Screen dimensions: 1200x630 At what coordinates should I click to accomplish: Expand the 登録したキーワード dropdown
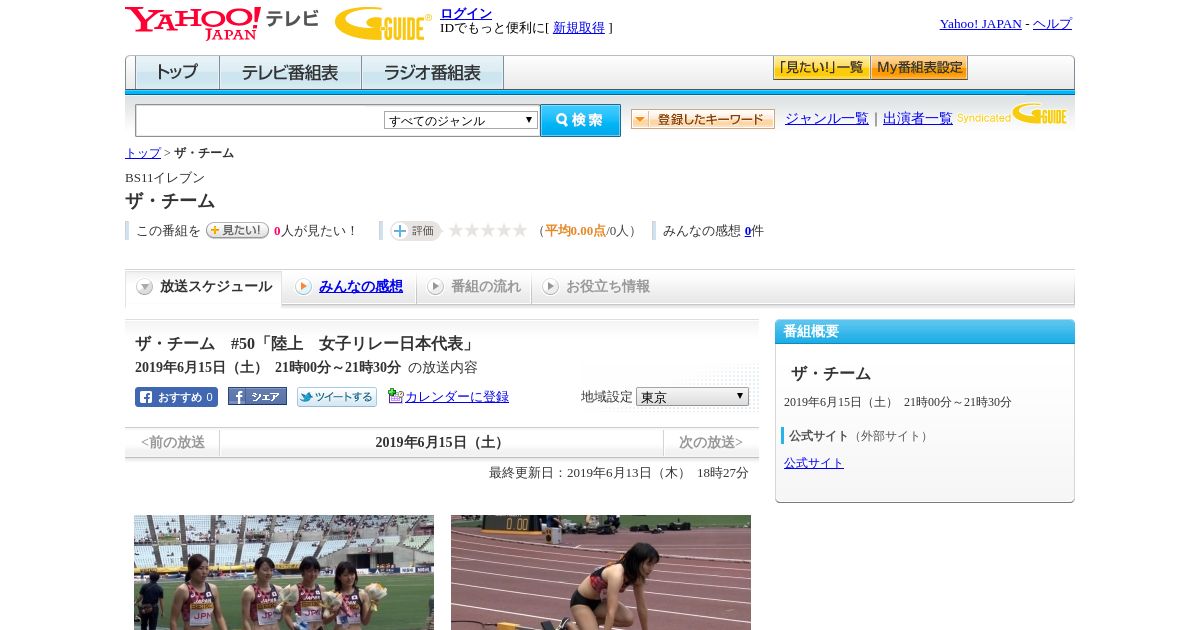tap(703, 119)
